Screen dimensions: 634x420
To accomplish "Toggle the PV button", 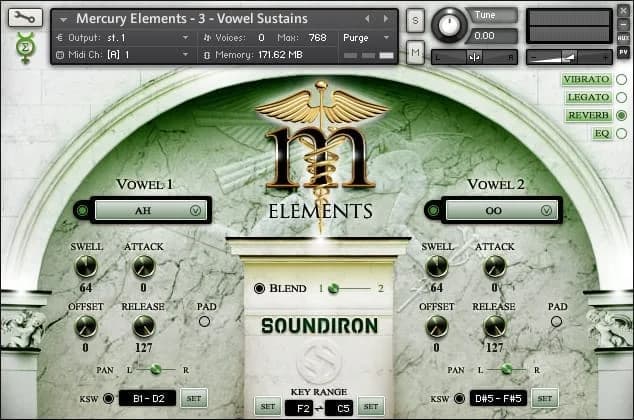I will [623, 52].
